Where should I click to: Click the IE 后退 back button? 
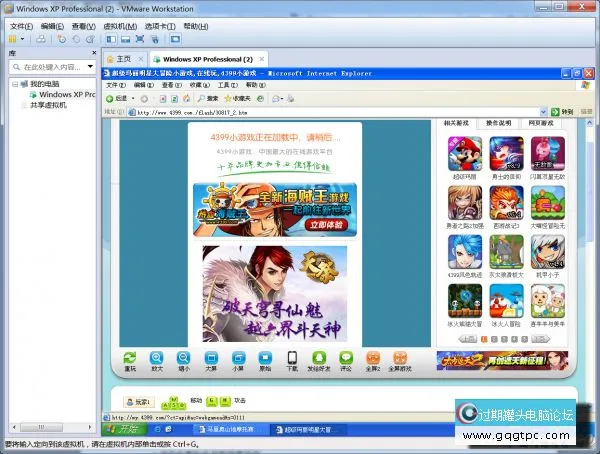117,99
